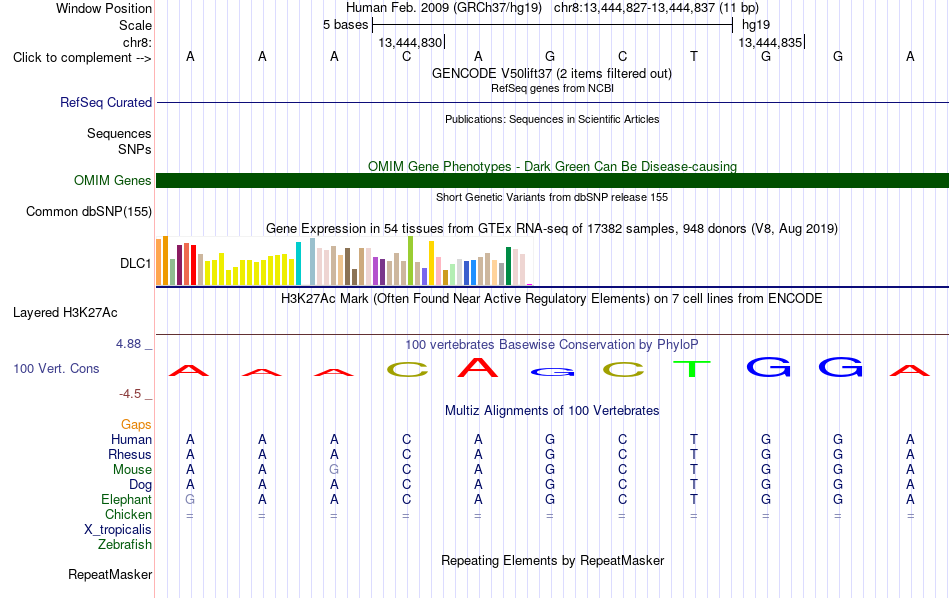Click the T base in the Dog row
The height and width of the screenshot is (598, 950).
click(694, 485)
